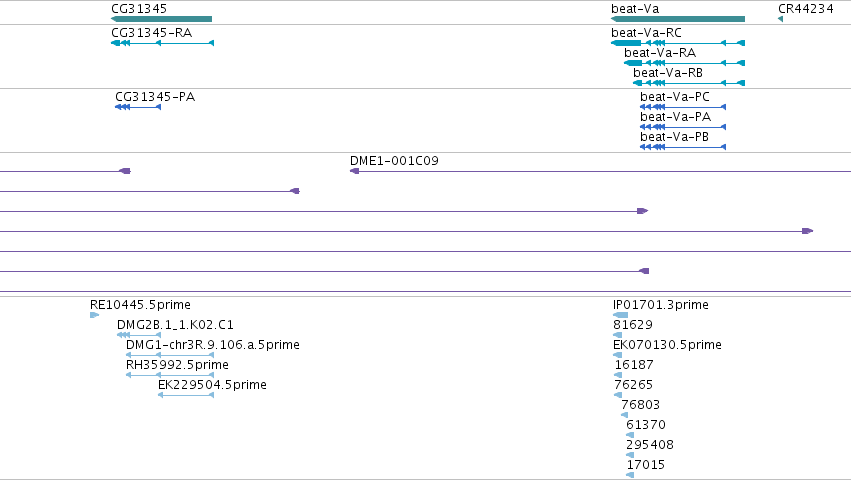
Task: Click the IP01701.3prime EST marker
Action: (620, 315)
